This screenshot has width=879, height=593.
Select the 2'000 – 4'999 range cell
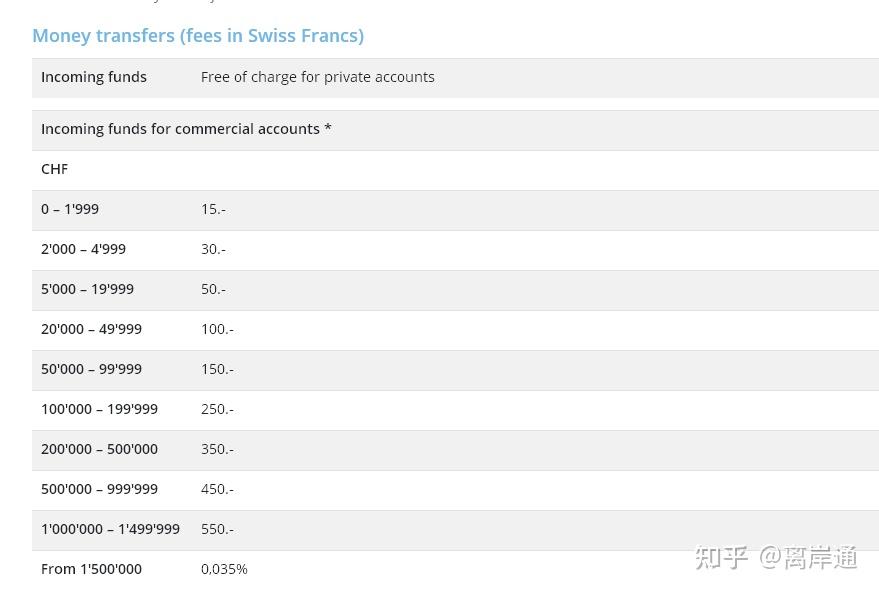click(x=83, y=249)
